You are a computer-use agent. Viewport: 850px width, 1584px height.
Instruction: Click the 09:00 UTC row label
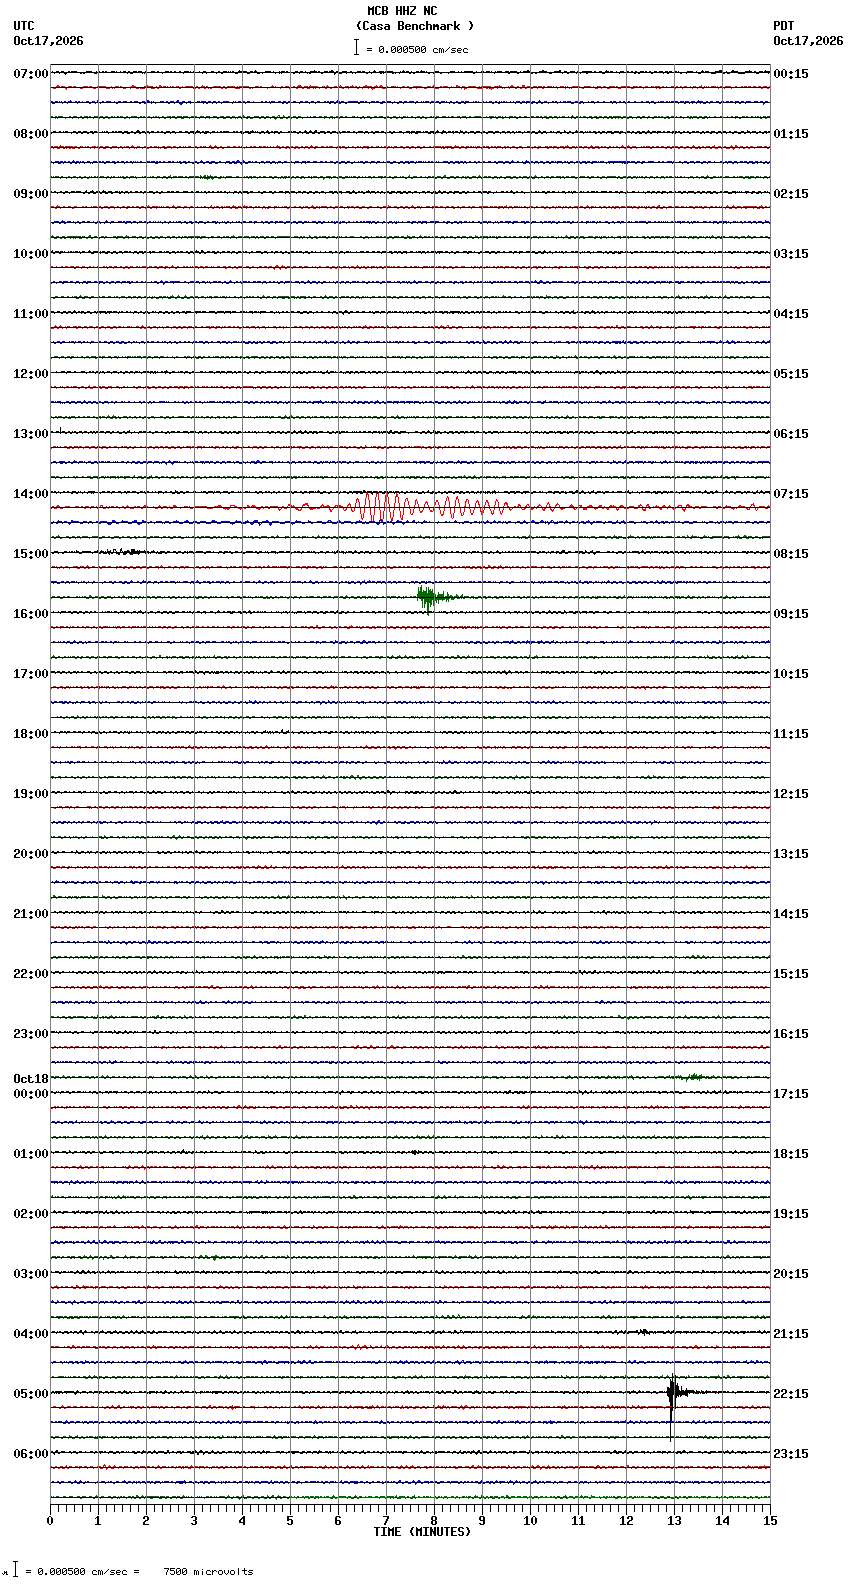31,194
